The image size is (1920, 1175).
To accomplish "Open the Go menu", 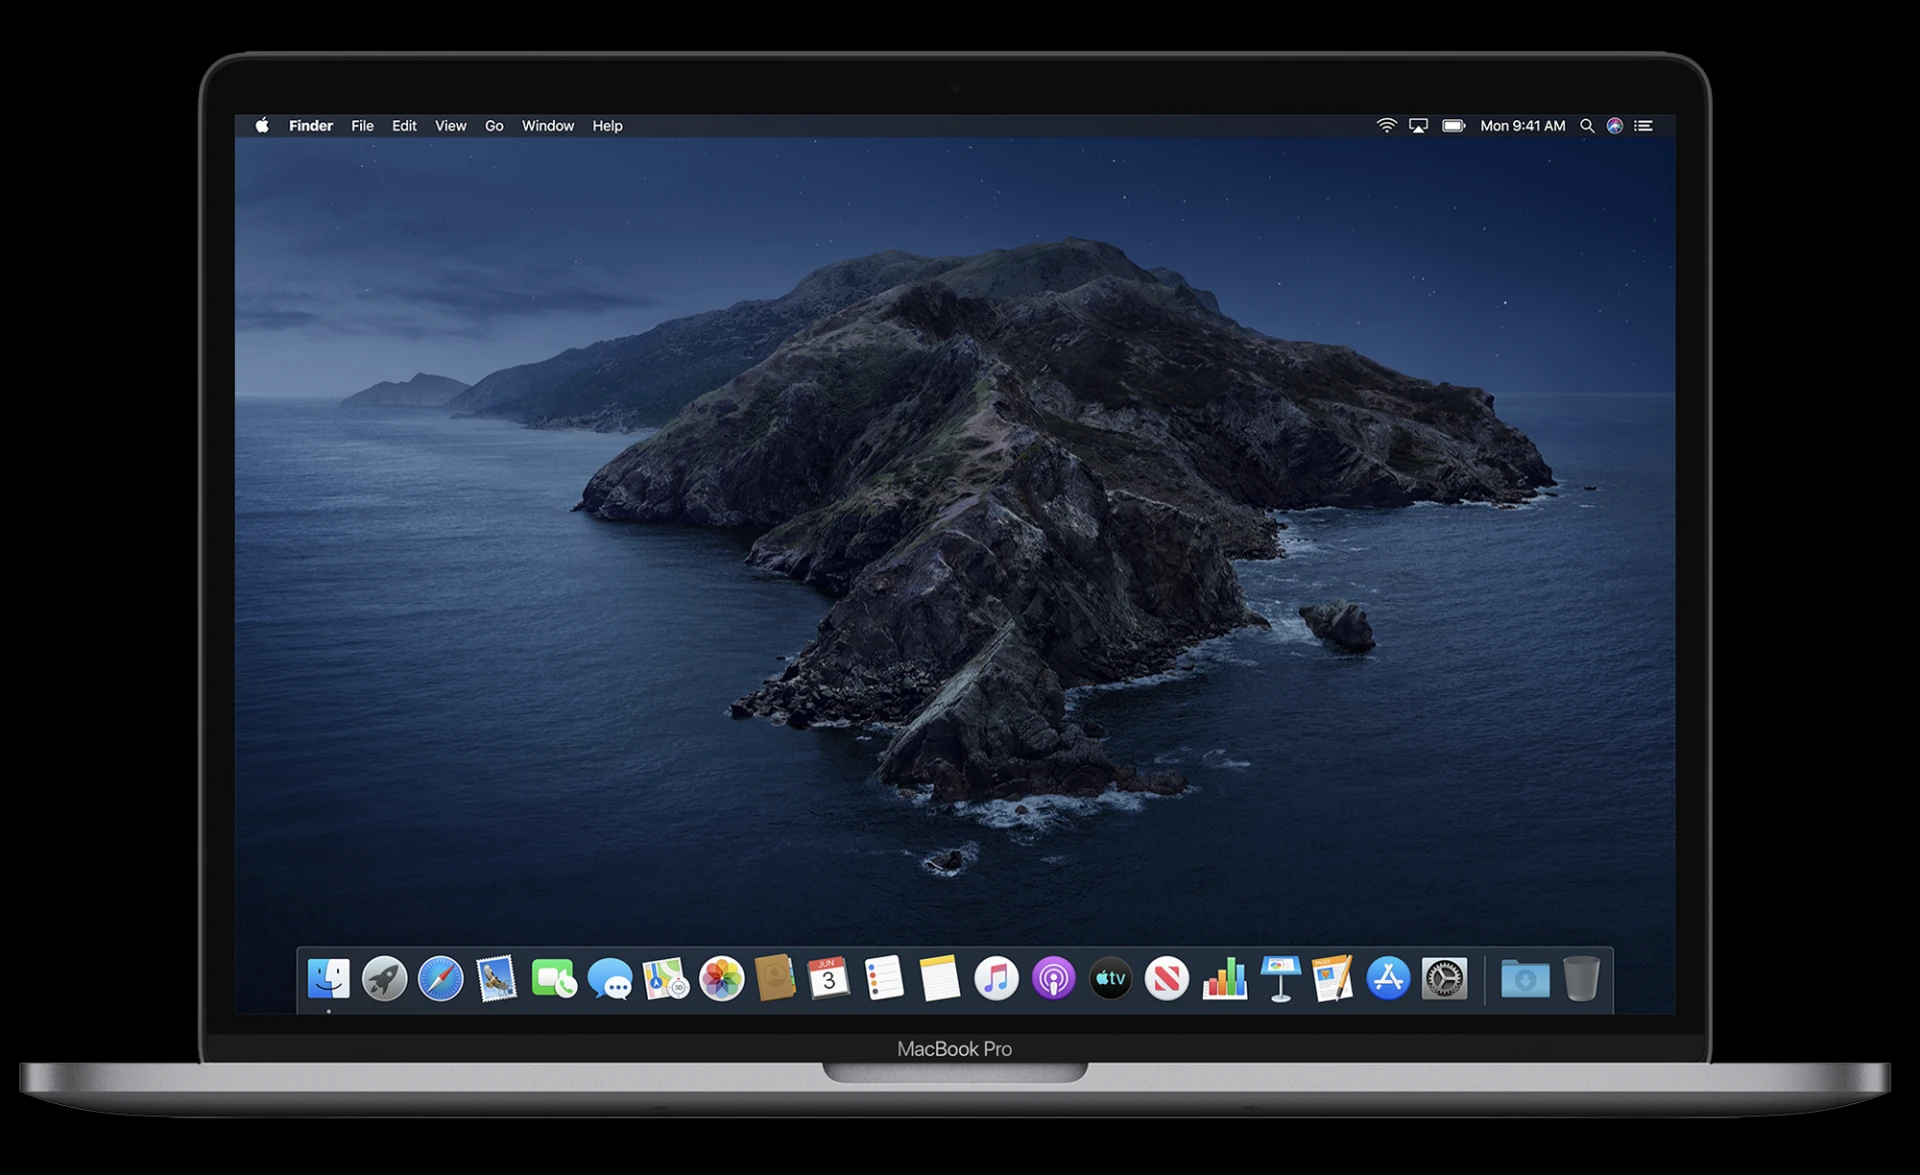I will [493, 125].
